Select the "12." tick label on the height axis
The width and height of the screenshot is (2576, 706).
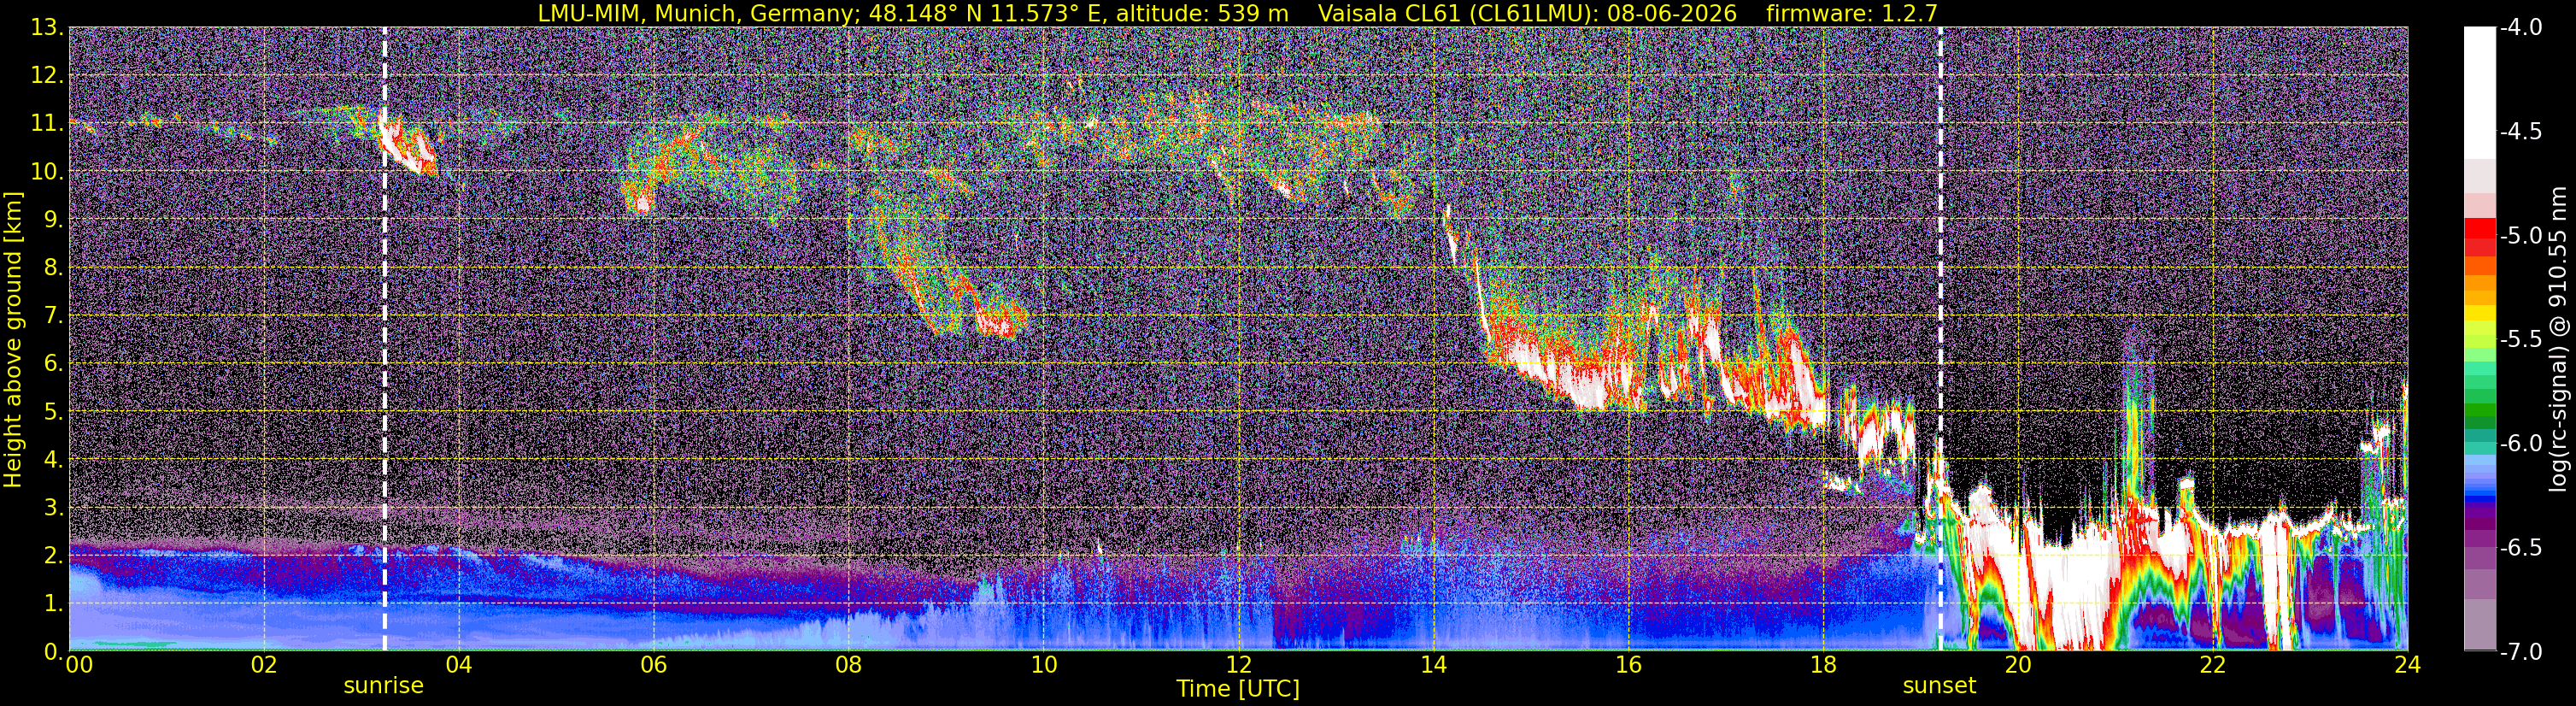(47, 76)
